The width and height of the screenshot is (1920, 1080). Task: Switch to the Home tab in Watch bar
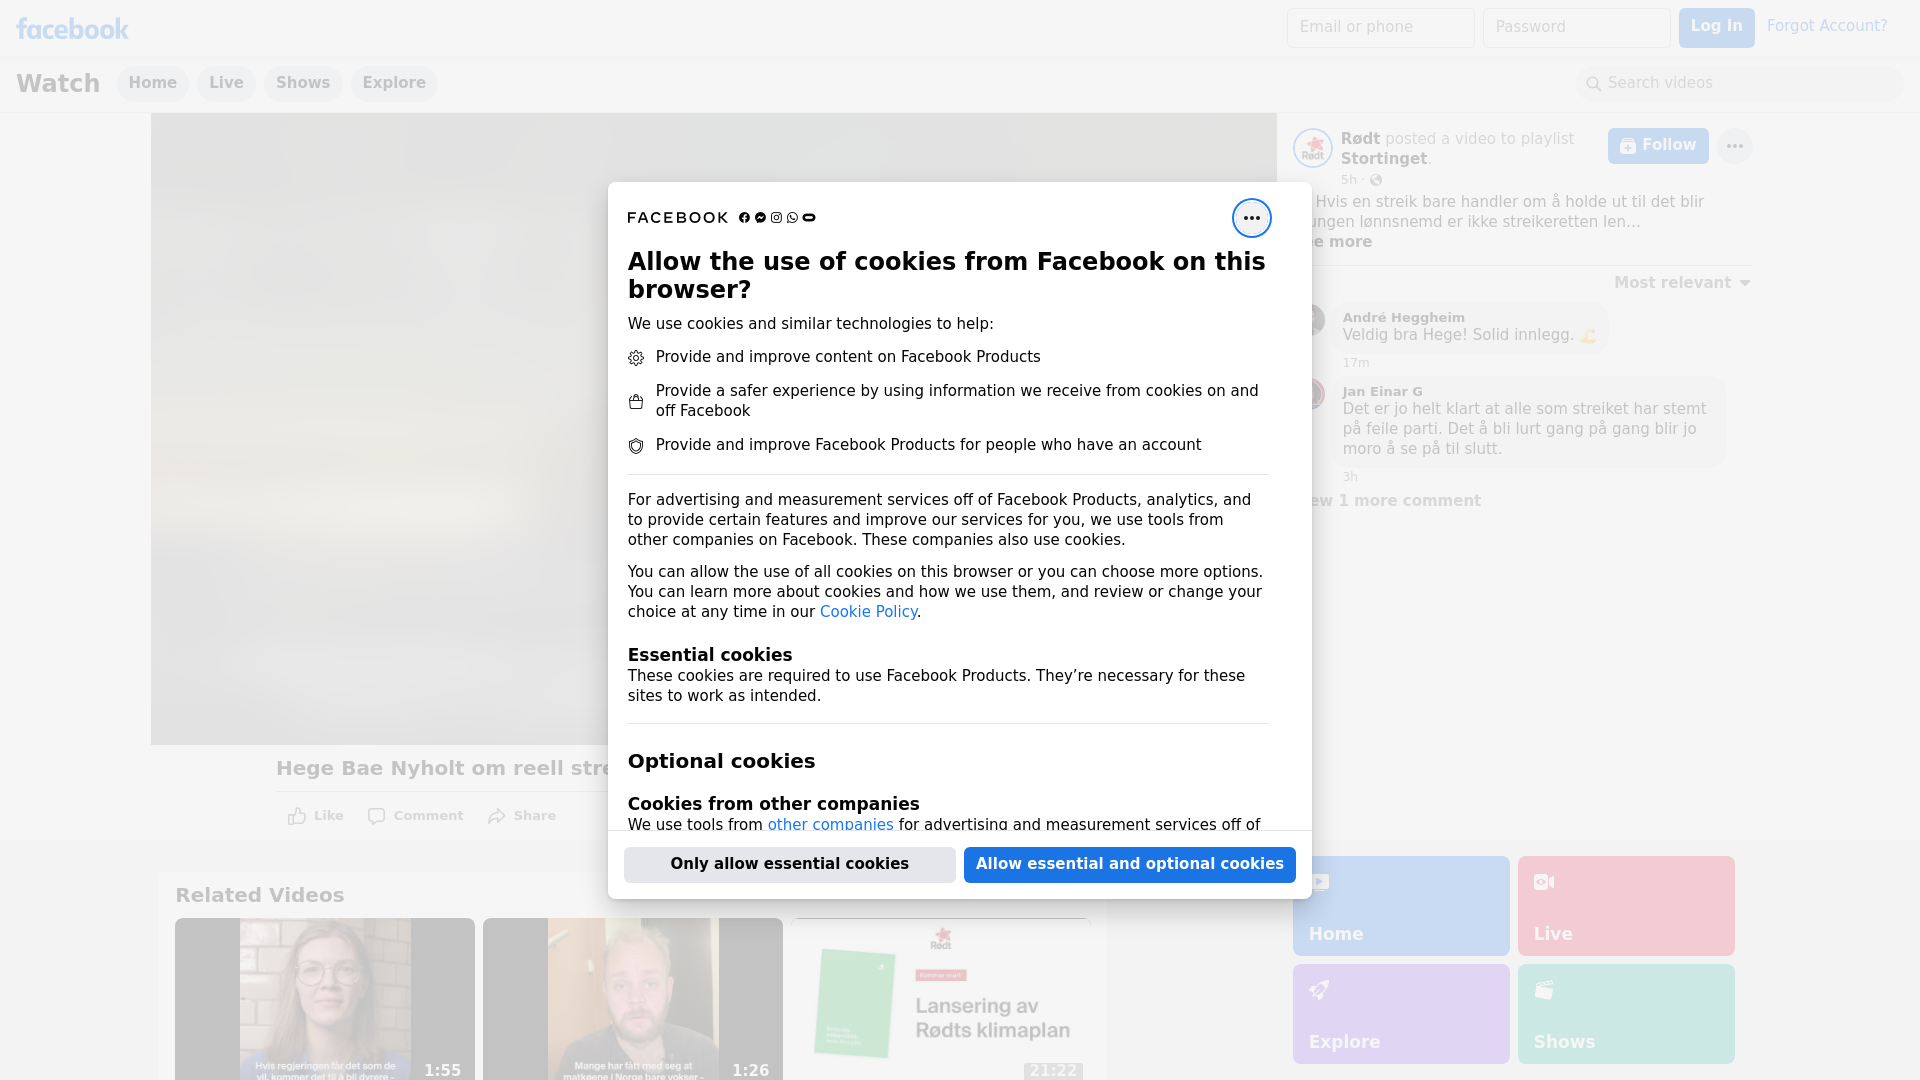click(x=152, y=84)
